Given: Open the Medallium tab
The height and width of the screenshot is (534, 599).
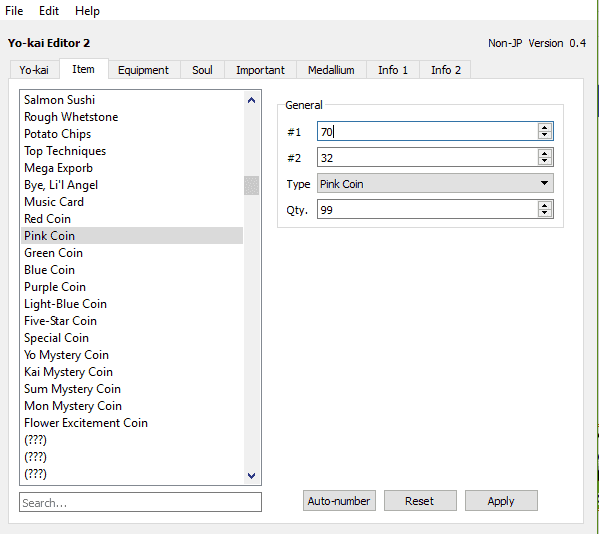Looking at the screenshot, I should [x=331, y=70].
